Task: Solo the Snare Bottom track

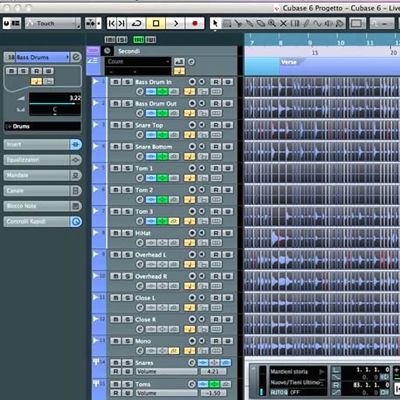Action: click(127, 147)
